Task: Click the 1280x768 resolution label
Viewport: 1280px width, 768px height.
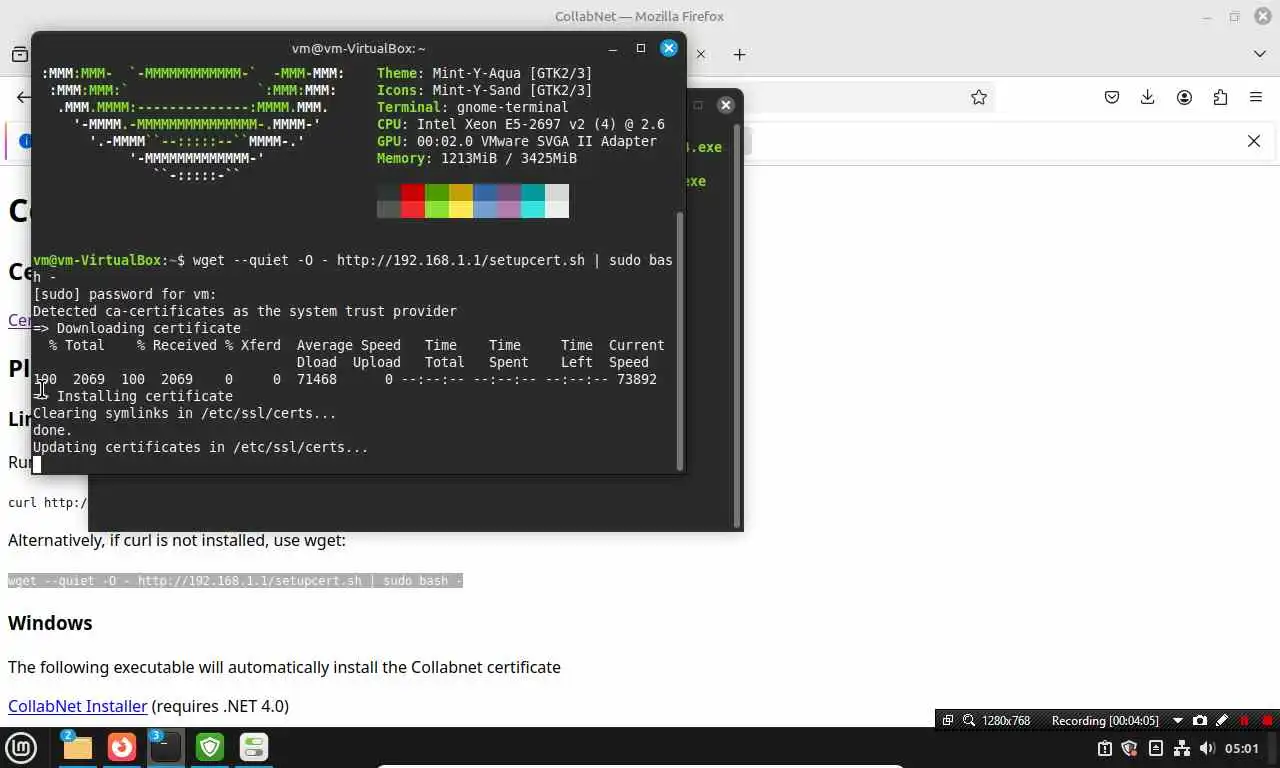Action: (x=1006, y=720)
